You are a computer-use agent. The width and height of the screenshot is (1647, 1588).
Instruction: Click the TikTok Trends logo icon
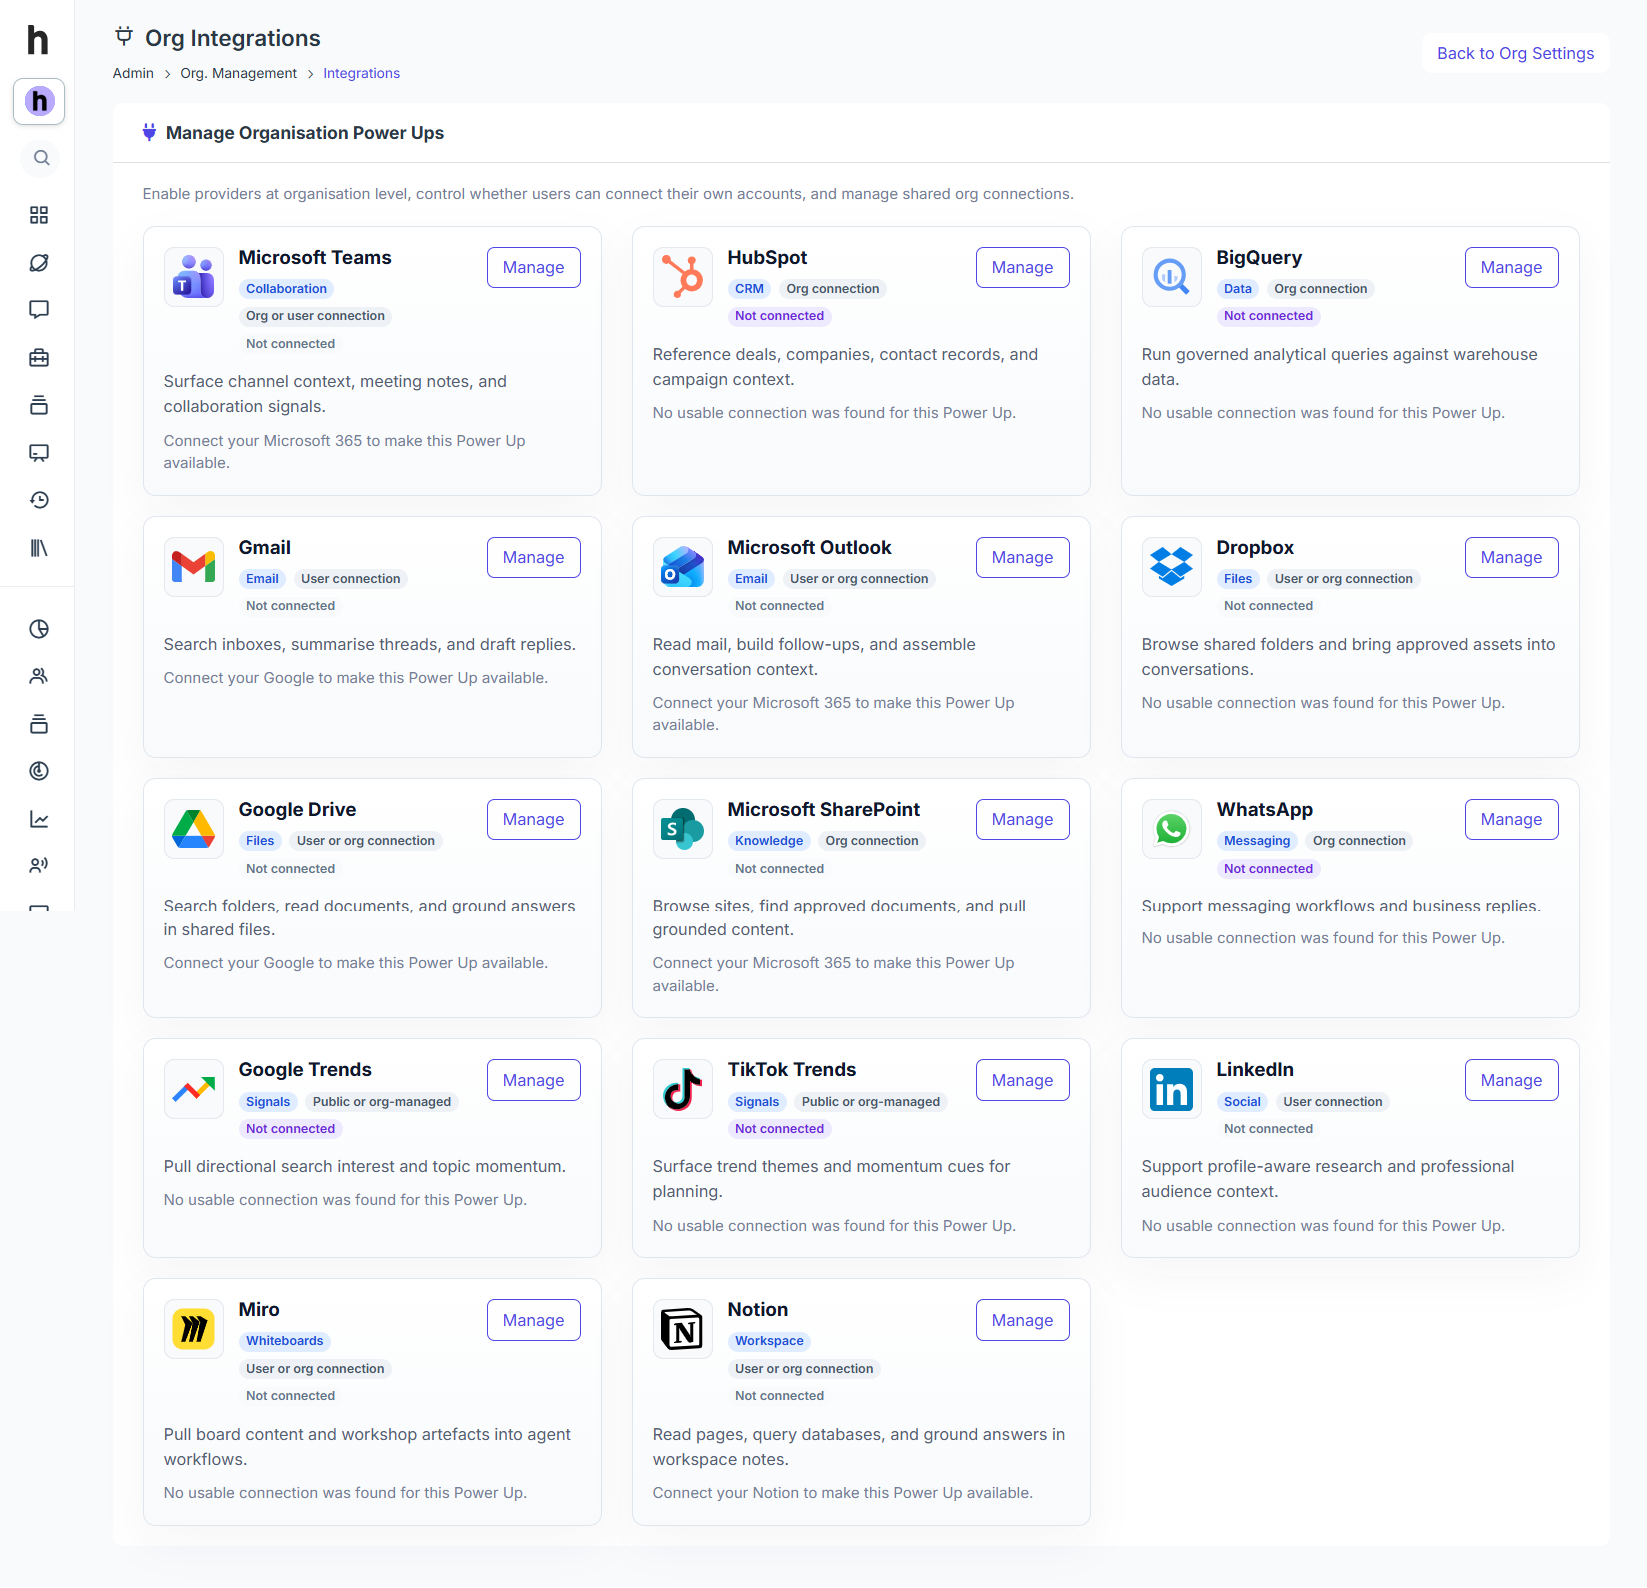click(683, 1089)
